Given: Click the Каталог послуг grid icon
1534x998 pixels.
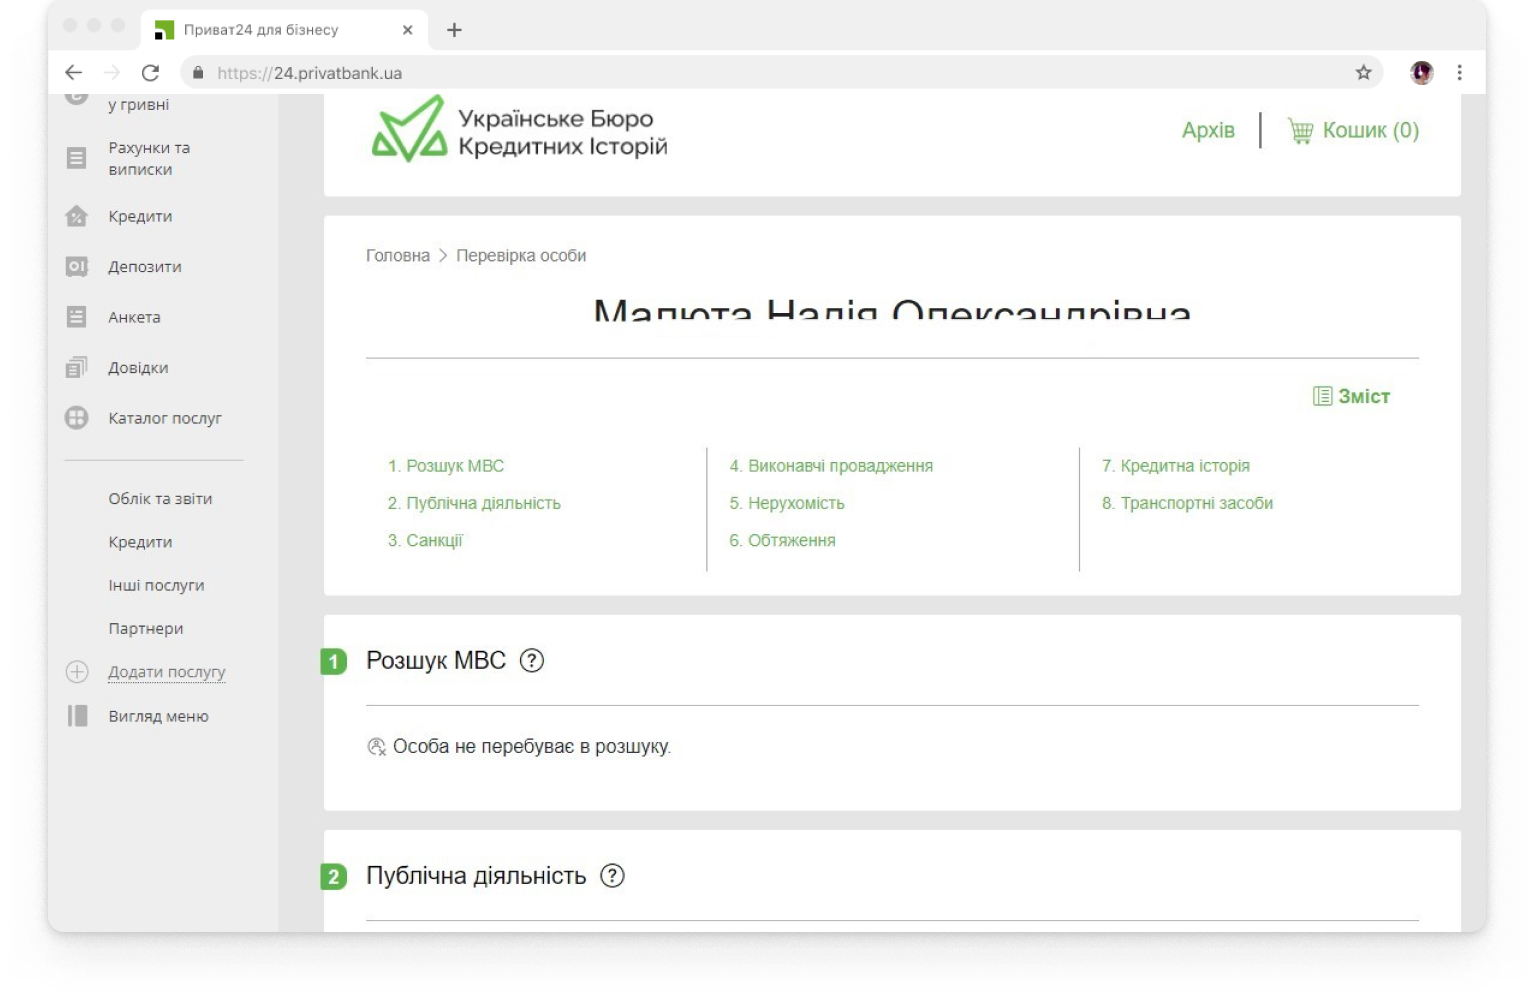Looking at the screenshot, I should (x=76, y=418).
